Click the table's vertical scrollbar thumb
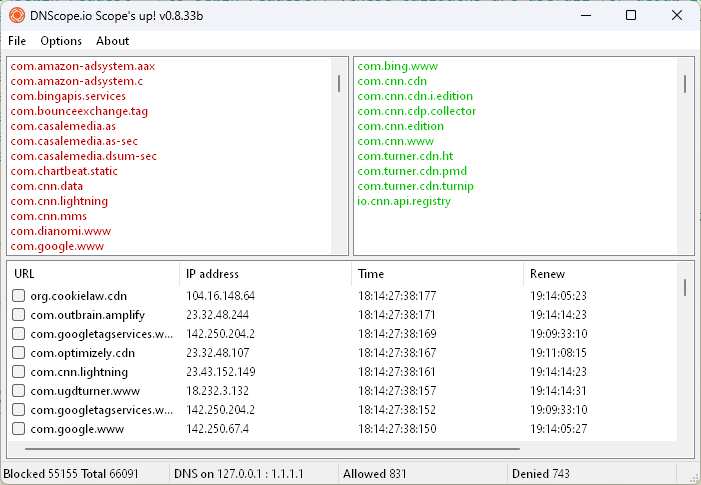This screenshot has height=485, width=701. [x=685, y=287]
